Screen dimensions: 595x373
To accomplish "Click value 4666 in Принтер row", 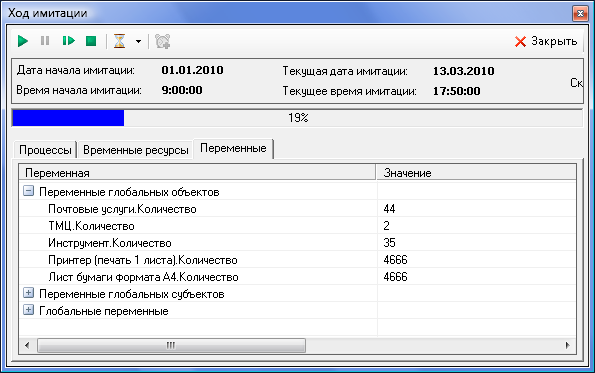I will (395, 260).
